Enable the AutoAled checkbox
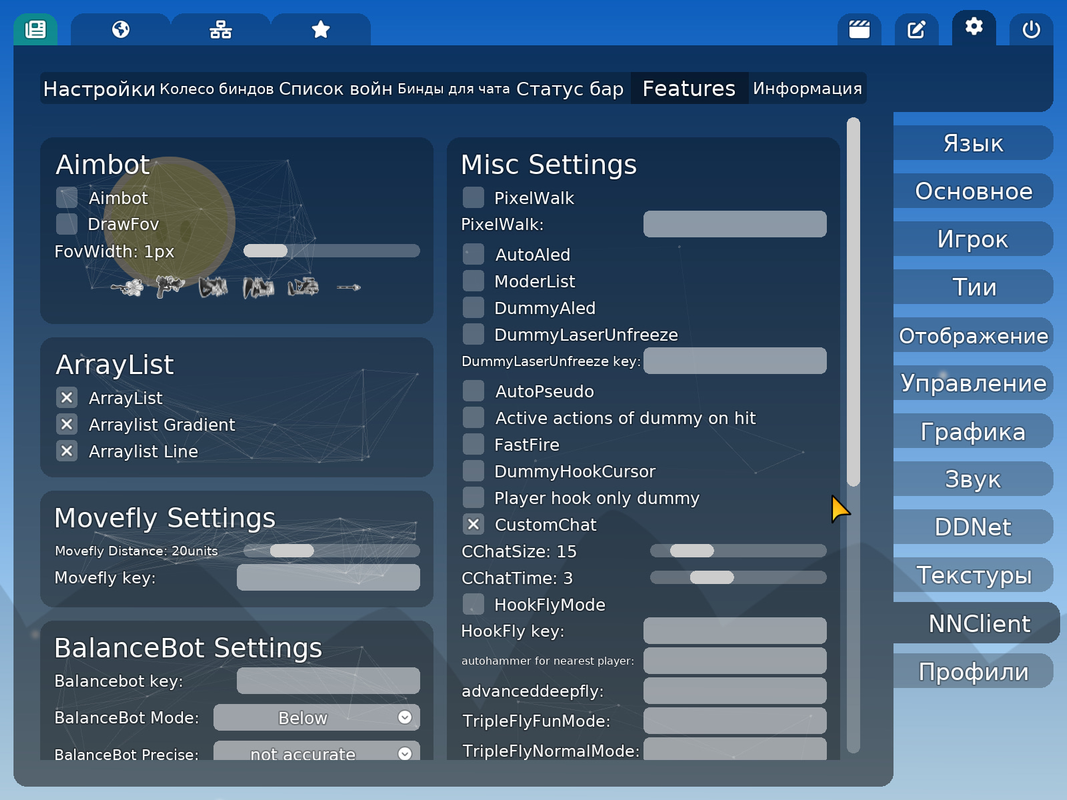1067x800 pixels. pyautogui.click(x=474, y=254)
